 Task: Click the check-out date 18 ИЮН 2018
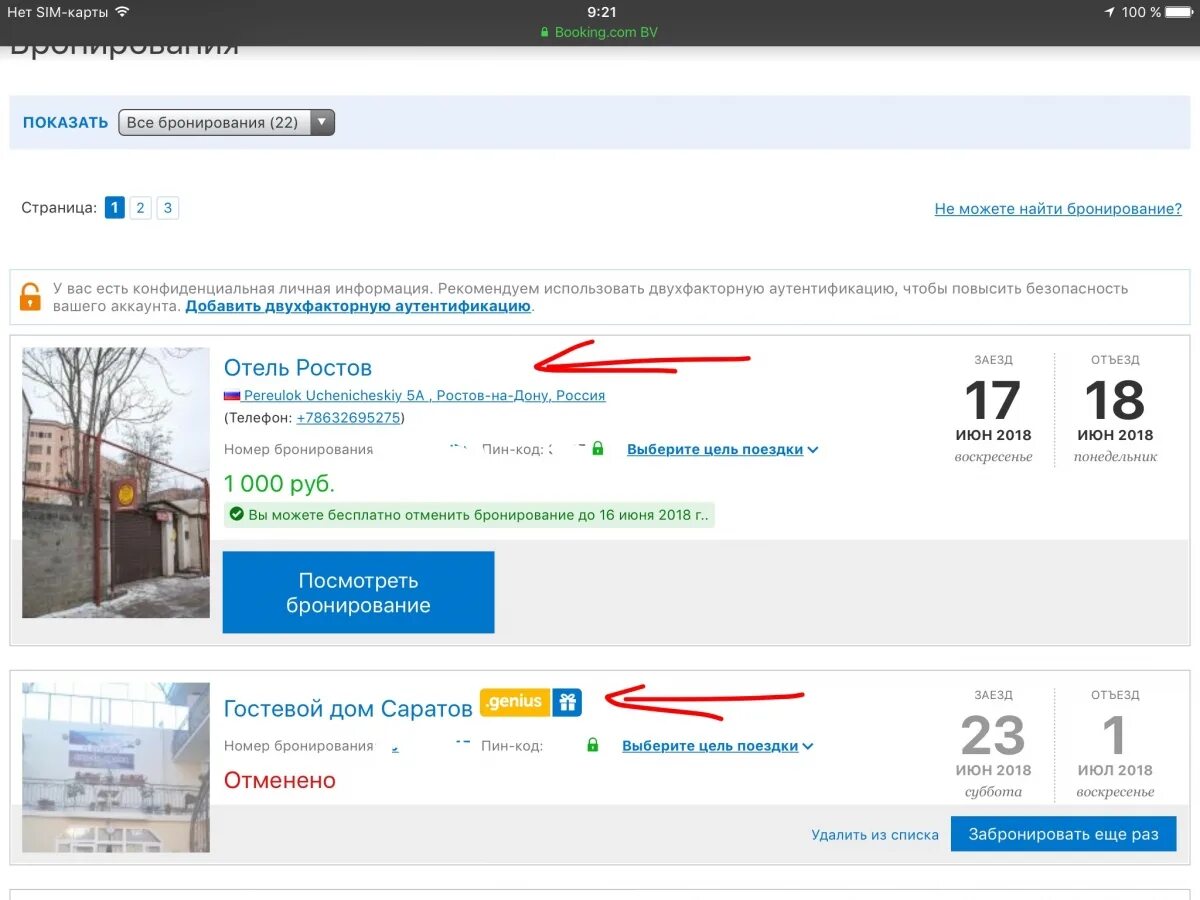pos(1115,409)
